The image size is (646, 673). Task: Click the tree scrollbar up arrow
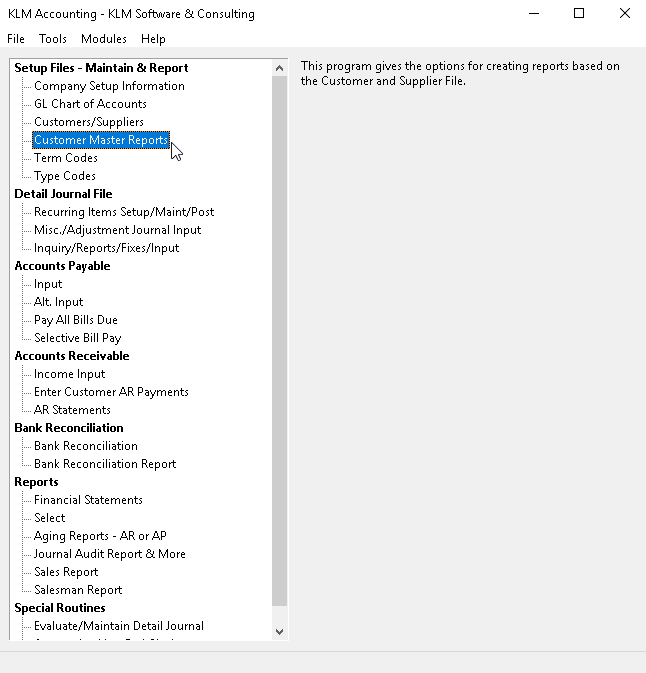click(x=279, y=68)
